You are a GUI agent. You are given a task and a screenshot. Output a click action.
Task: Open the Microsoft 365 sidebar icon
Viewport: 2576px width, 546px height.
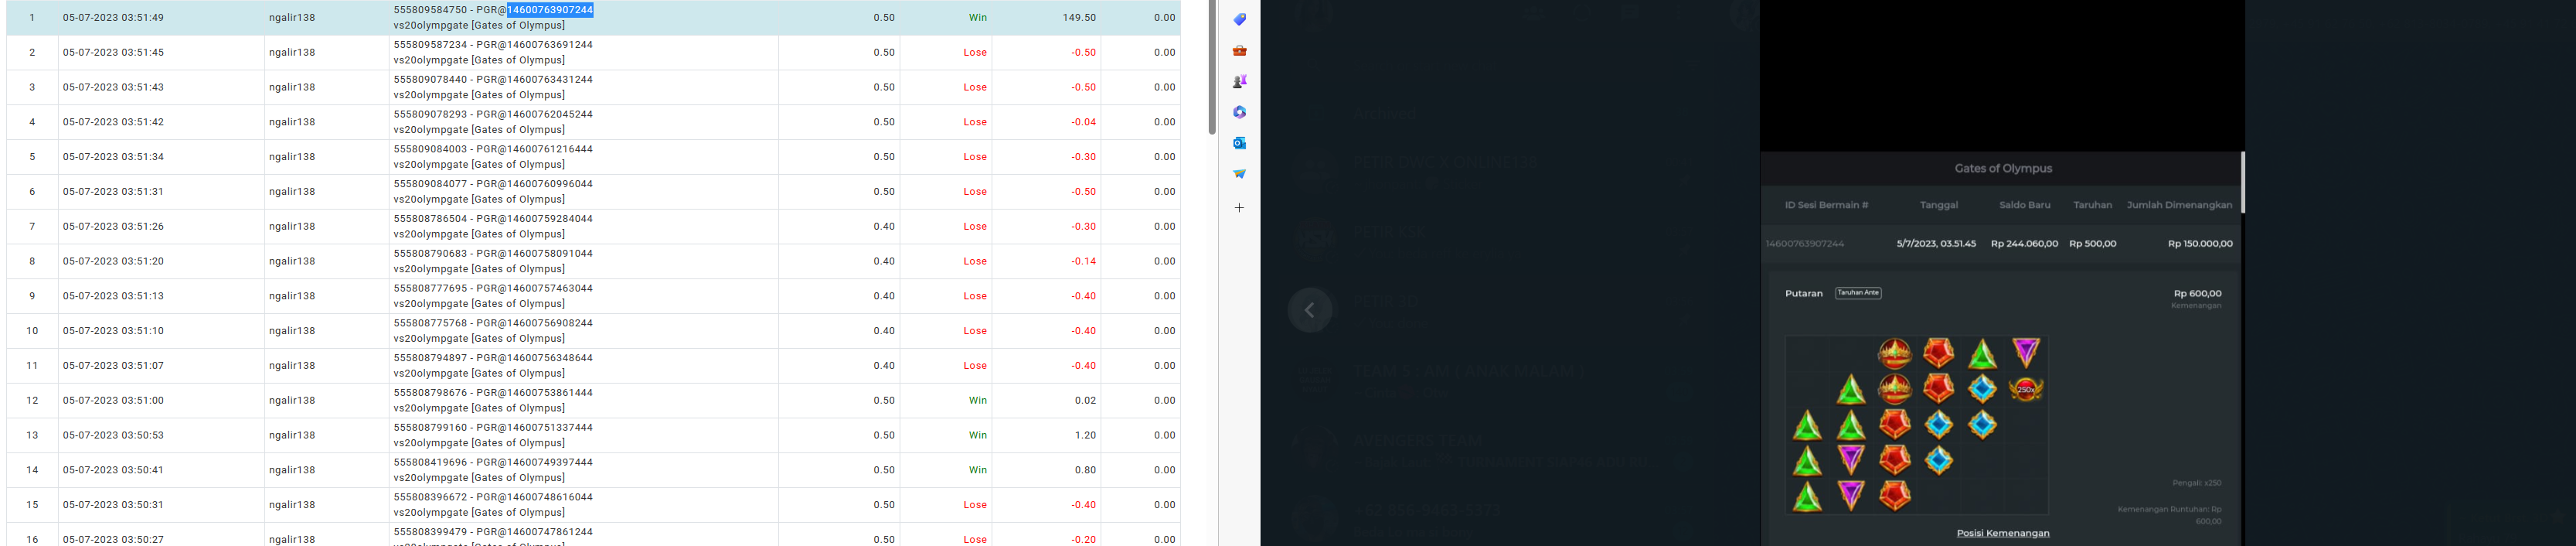pos(1239,112)
